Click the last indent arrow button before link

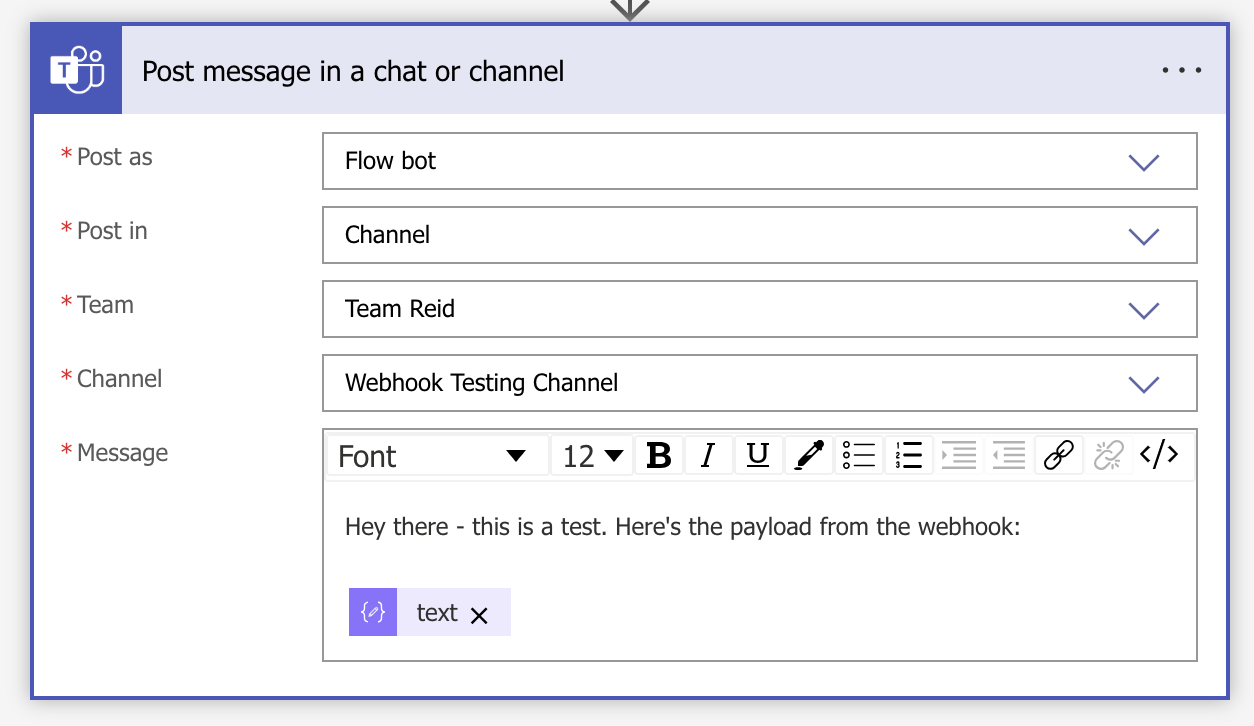point(1009,456)
